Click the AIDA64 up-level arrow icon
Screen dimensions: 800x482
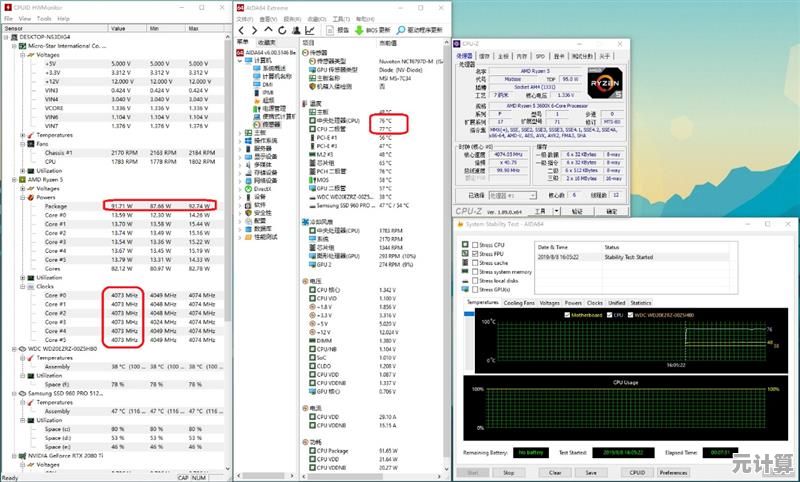click(267, 30)
